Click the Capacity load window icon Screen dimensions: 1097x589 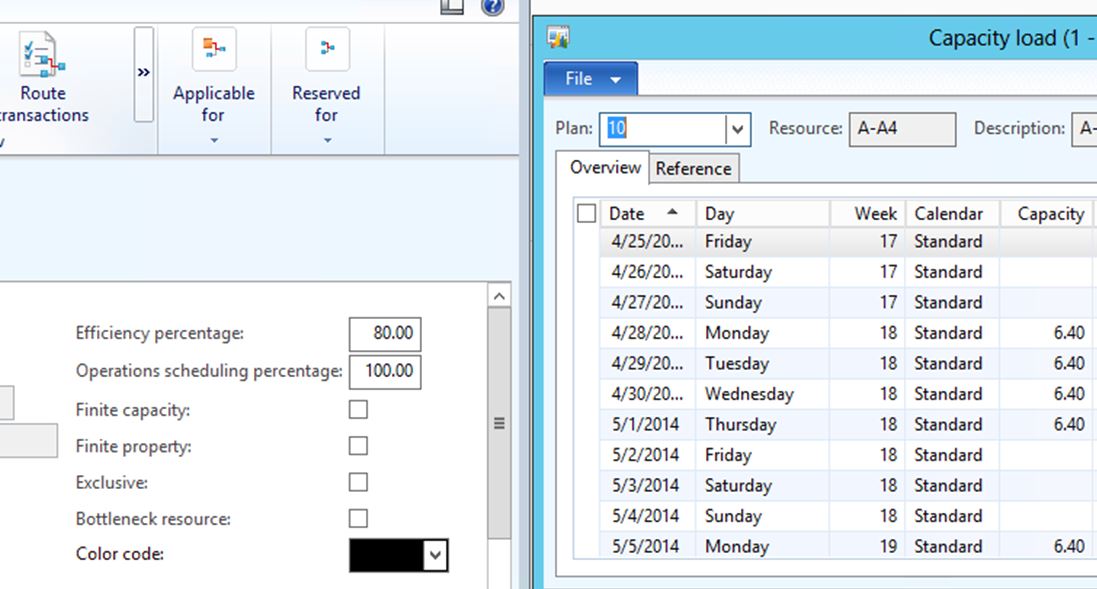point(558,38)
